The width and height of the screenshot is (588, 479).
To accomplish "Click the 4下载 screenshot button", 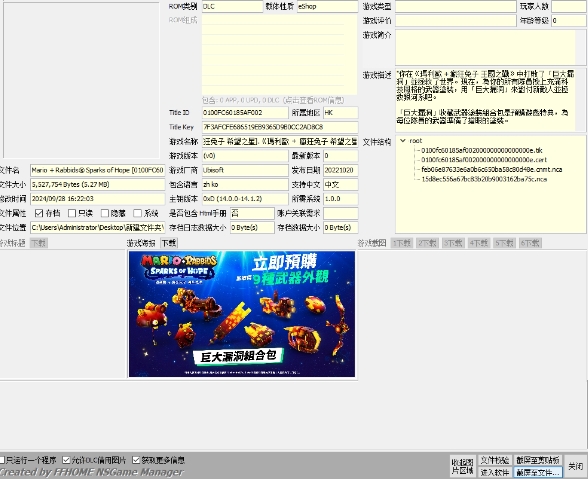I will click(x=479, y=243).
